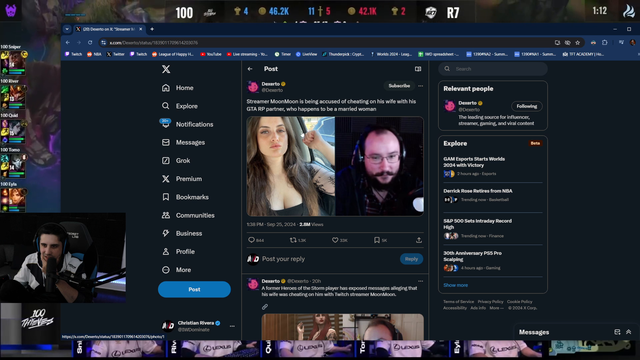Open the Dexerto avatar on main post
This screenshot has height=360, width=640.
tap(253, 87)
